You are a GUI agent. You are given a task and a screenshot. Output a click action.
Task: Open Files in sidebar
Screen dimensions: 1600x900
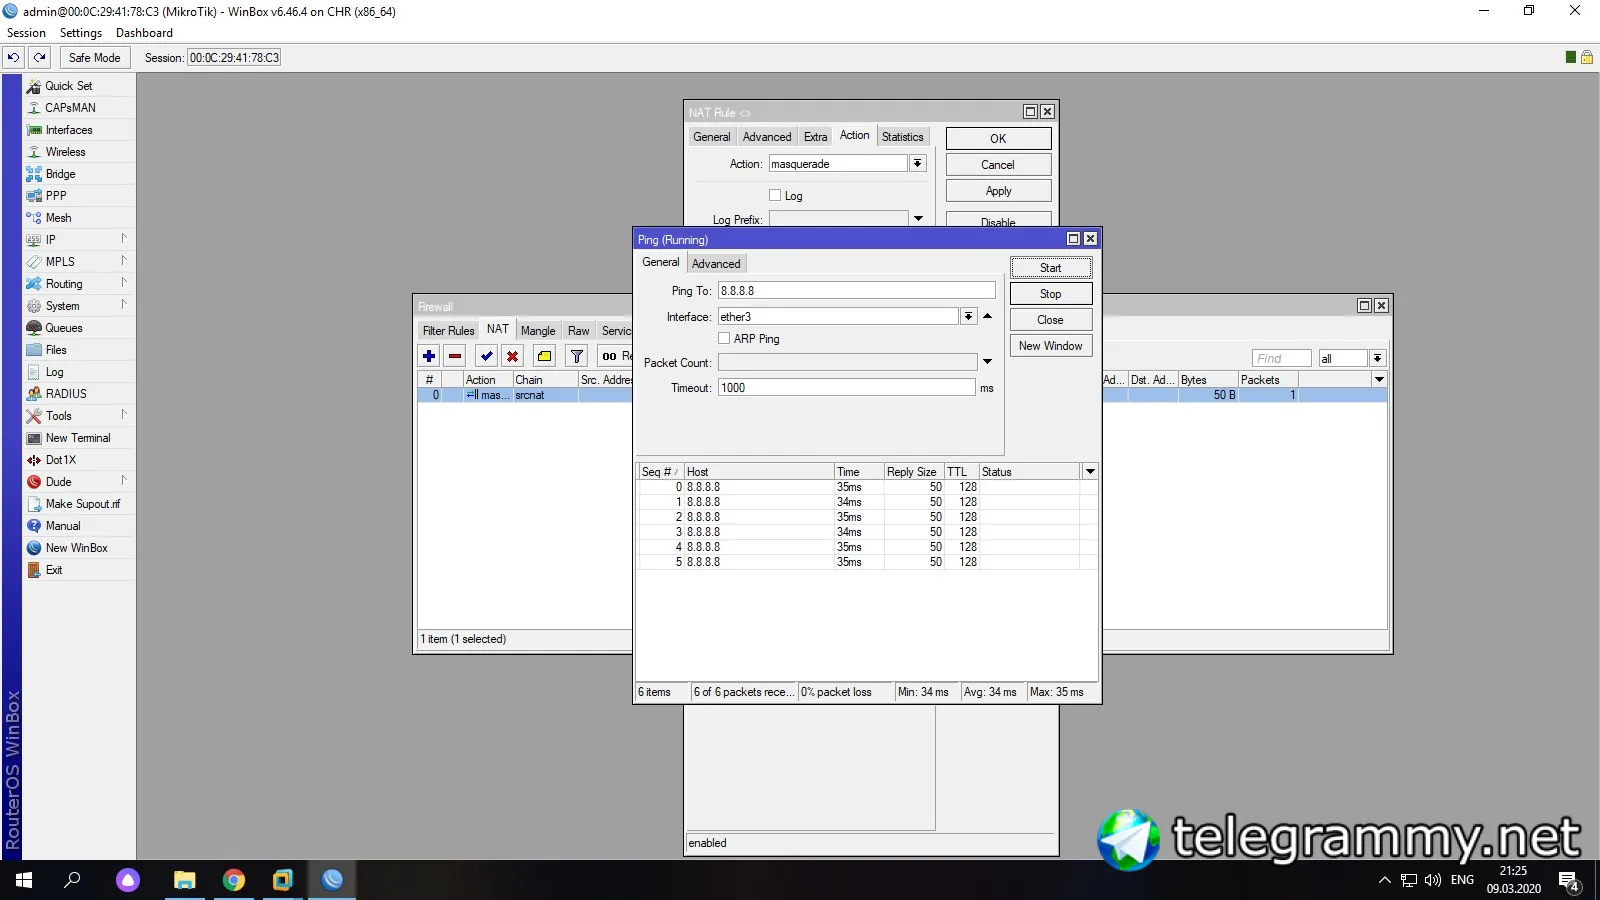pos(56,350)
